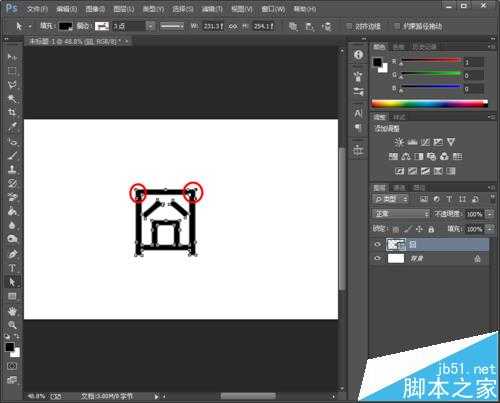The width and height of the screenshot is (500, 403).
Task: Click the color spectrum ramp
Action: 430,104
